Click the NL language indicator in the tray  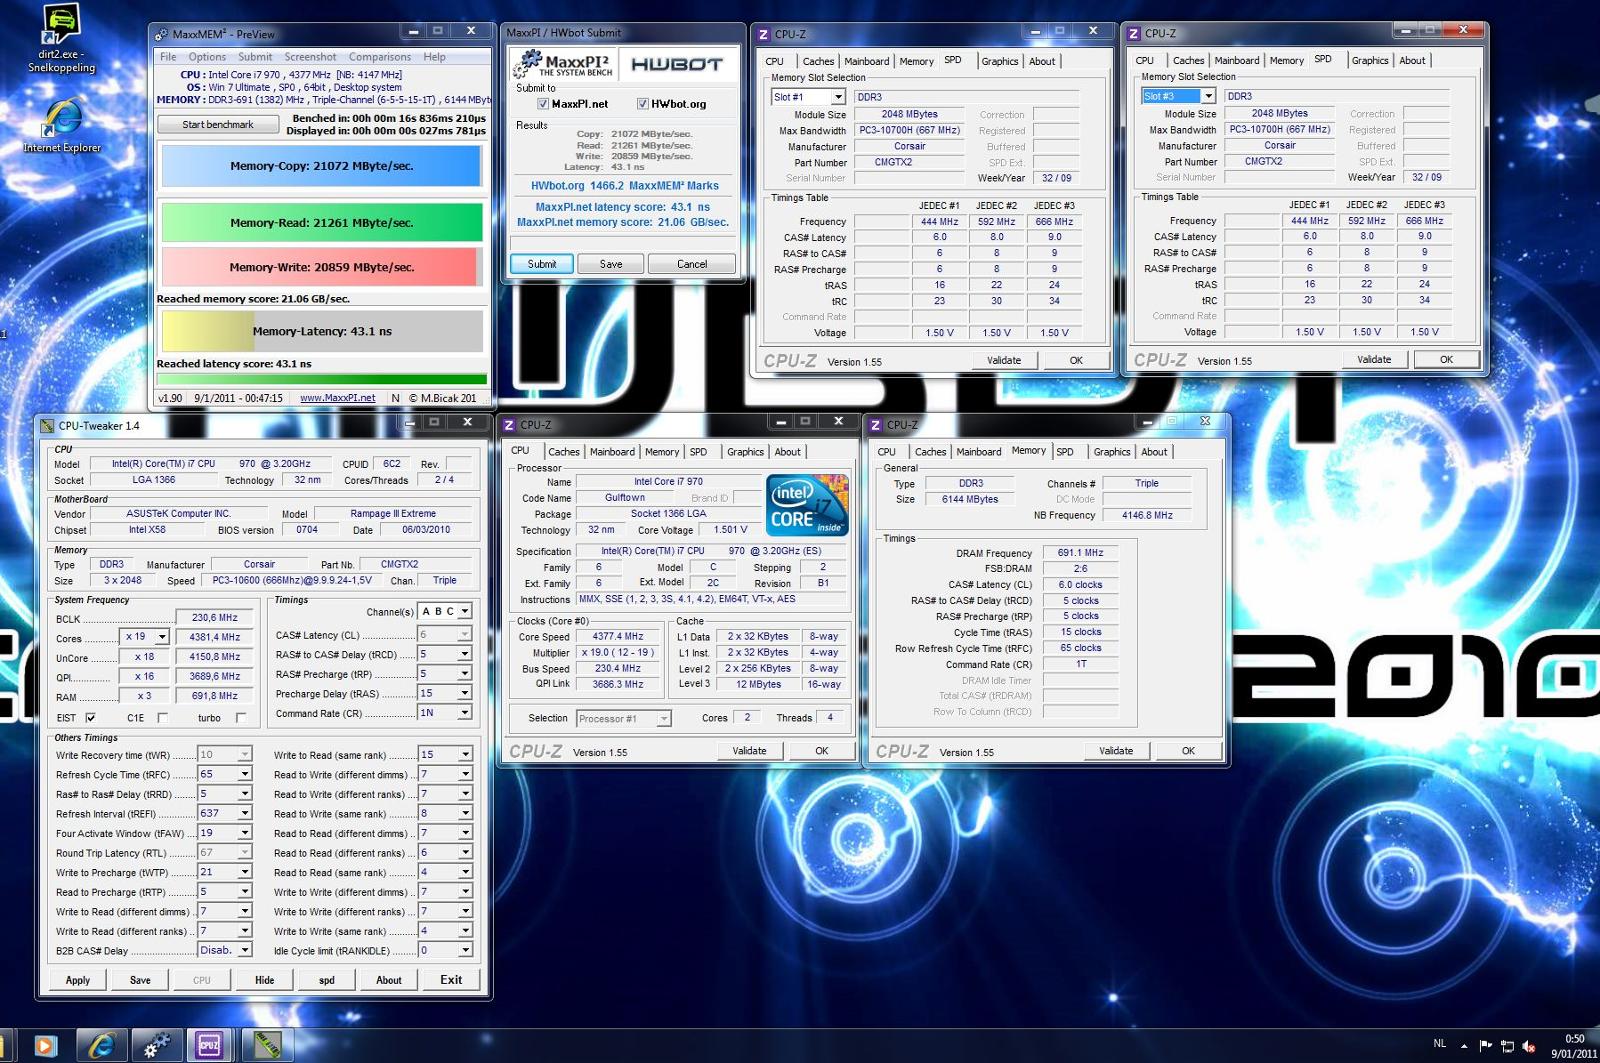pos(1440,1043)
